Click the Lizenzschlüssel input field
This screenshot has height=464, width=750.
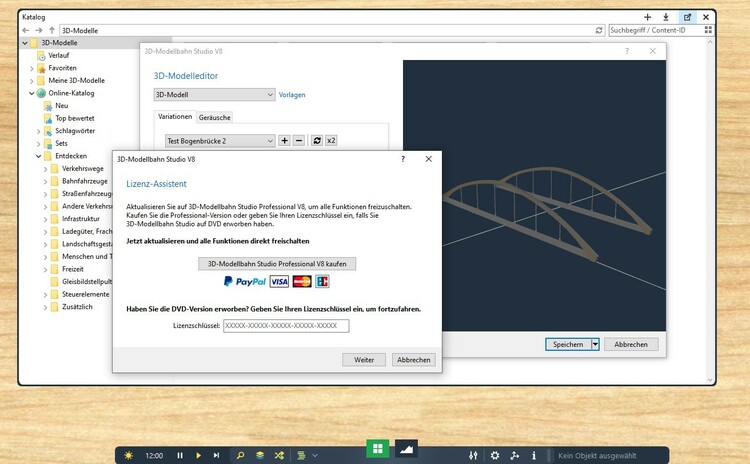286,326
